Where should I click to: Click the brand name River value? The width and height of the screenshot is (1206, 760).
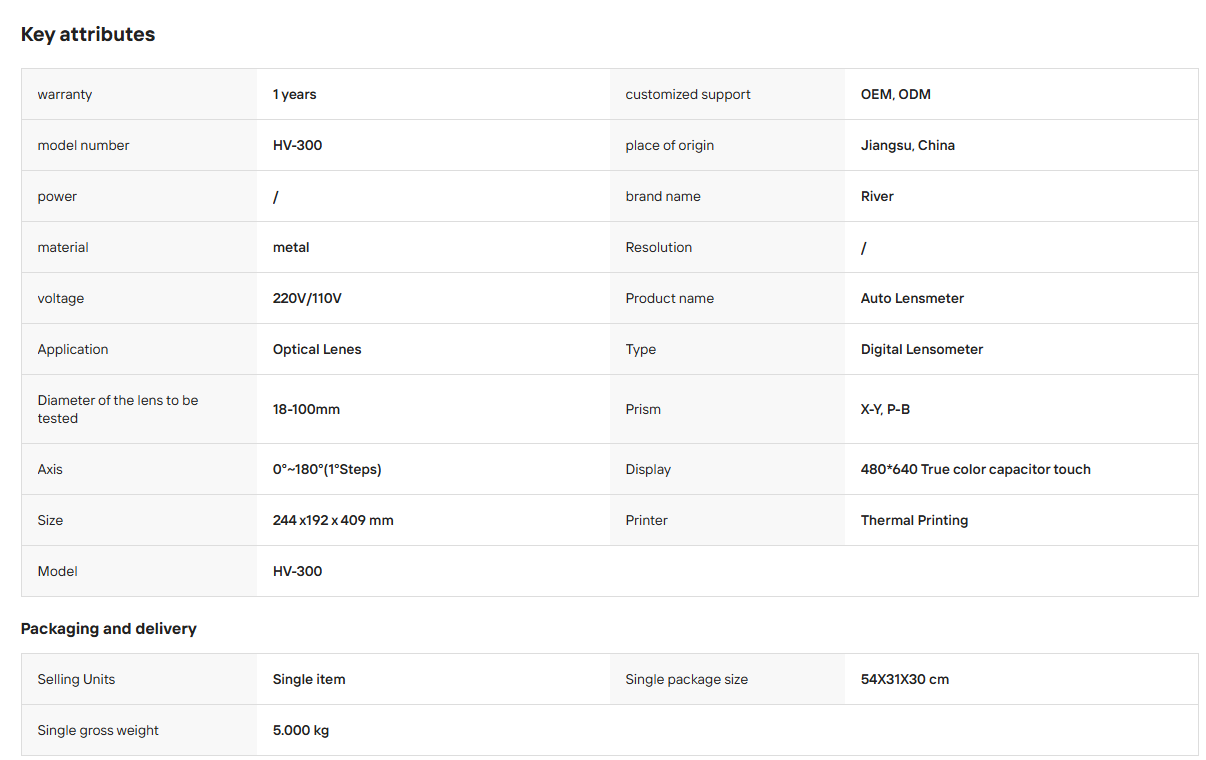click(877, 196)
